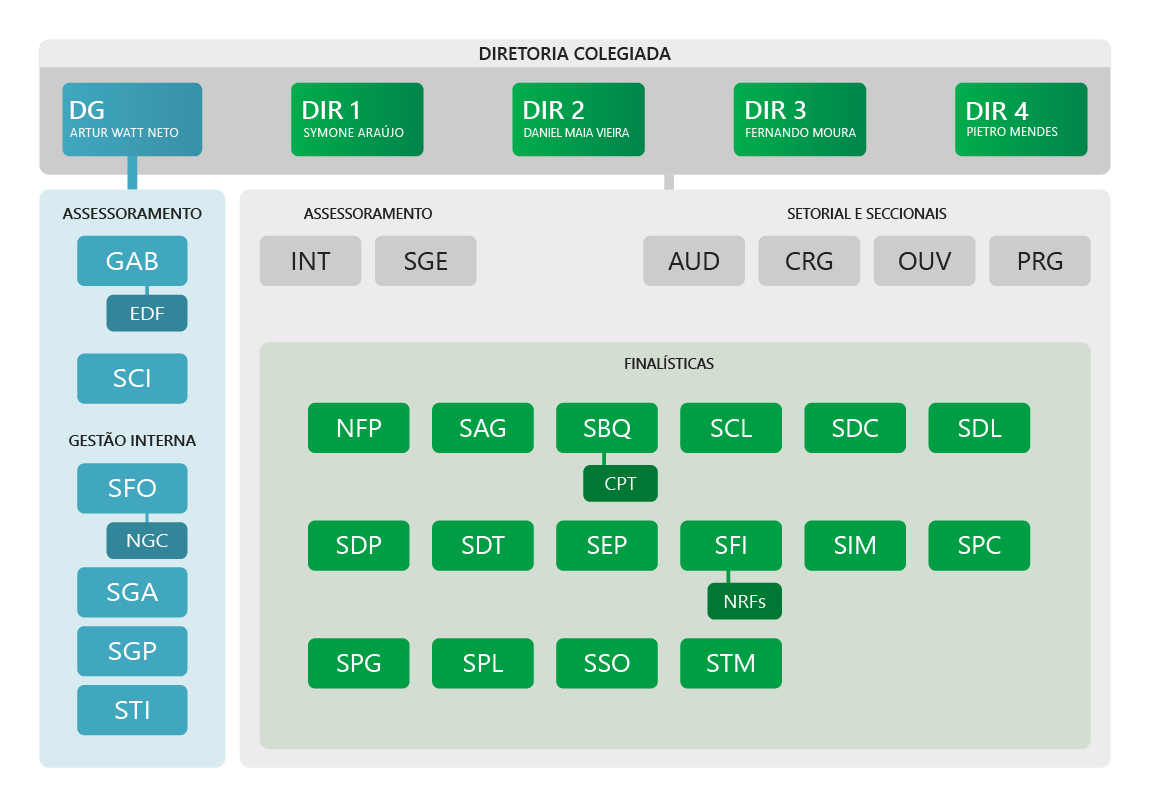Open the INT advisory box
Screen dimensions: 1150x808
(x=310, y=261)
